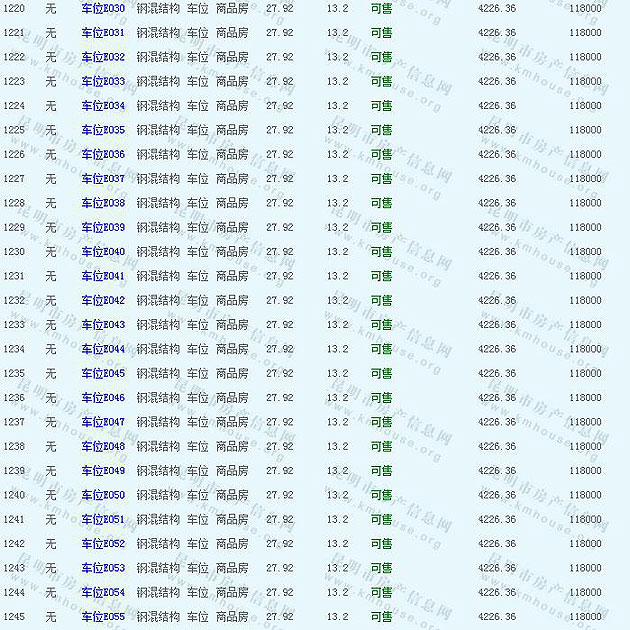The width and height of the screenshot is (630, 630).
Task: Open the 车位E031 link
Action: coord(103,33)
